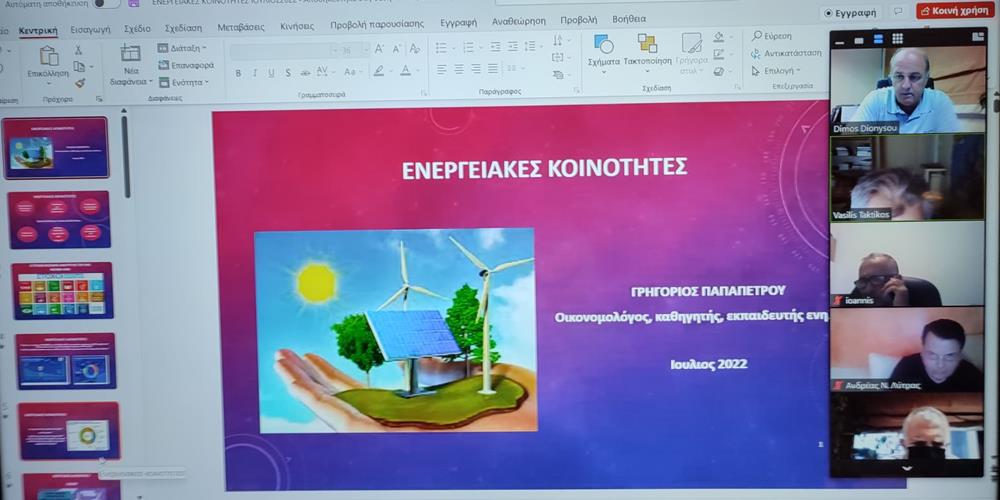The width and height of the screenshot is (1000, 500).
Task: Center the text alignment
Action: click(459, 69)
